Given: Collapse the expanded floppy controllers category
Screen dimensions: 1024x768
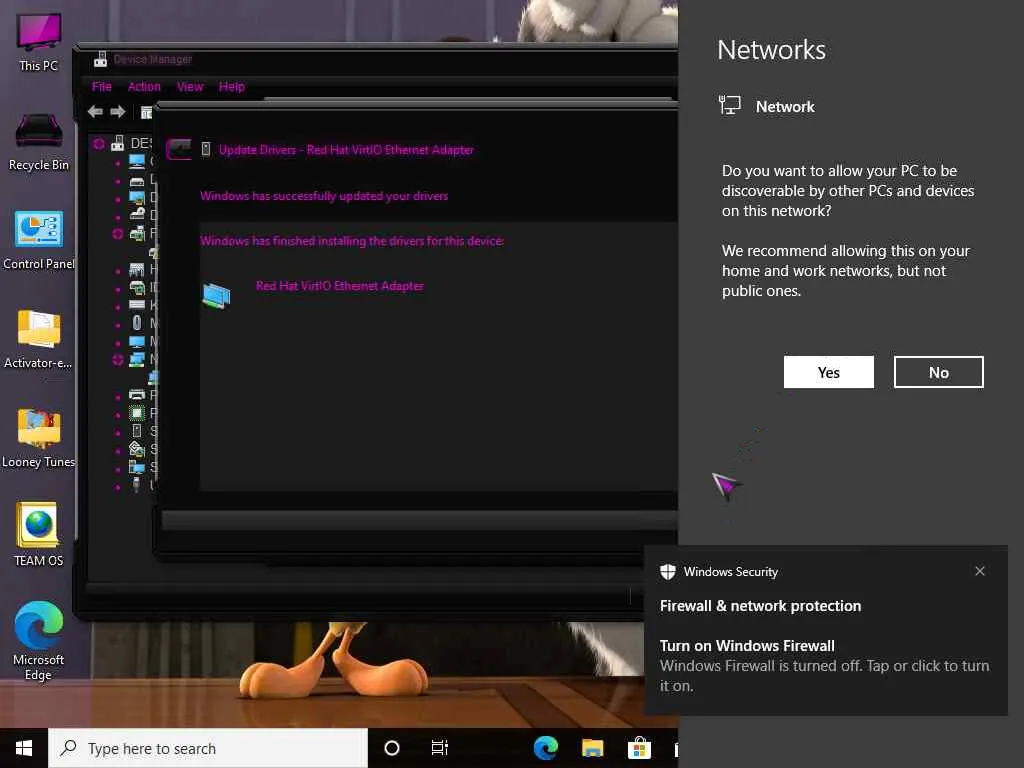Looking at the screenshot, I should (x=118, y=233).
